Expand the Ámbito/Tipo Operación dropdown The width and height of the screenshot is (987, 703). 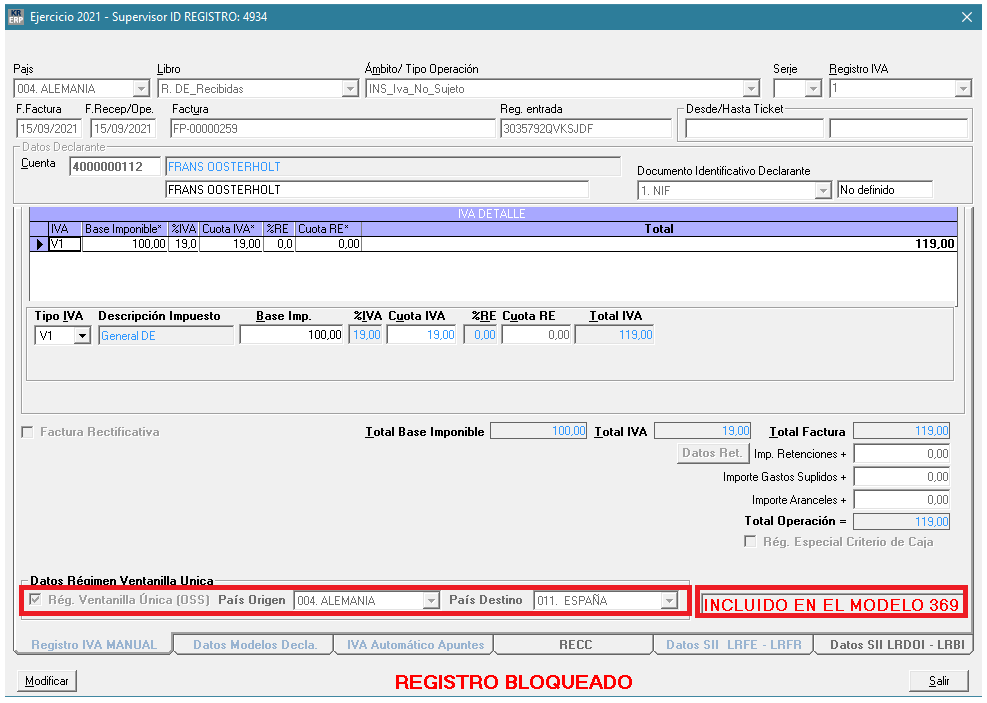click(x=751, y=89)
